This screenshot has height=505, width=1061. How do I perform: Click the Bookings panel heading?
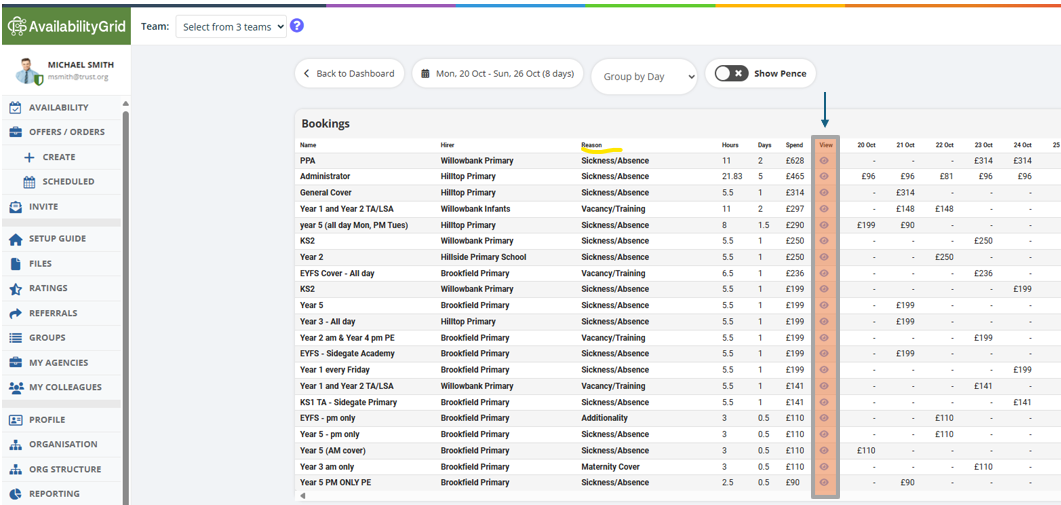(325, 124)
